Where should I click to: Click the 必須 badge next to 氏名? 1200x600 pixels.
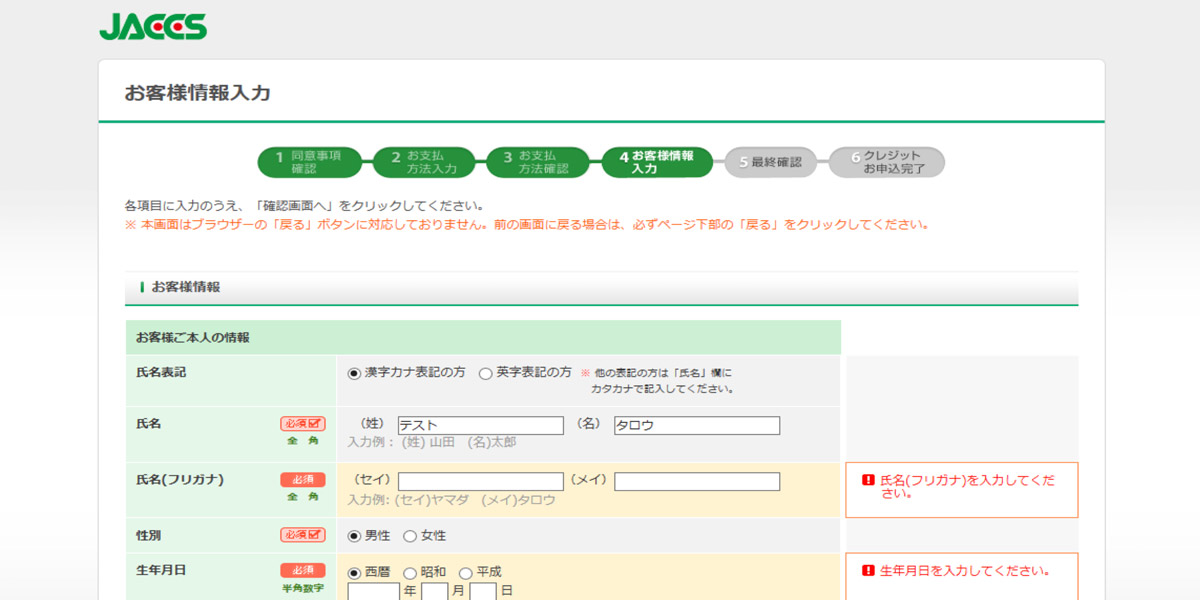coord(302,423)
